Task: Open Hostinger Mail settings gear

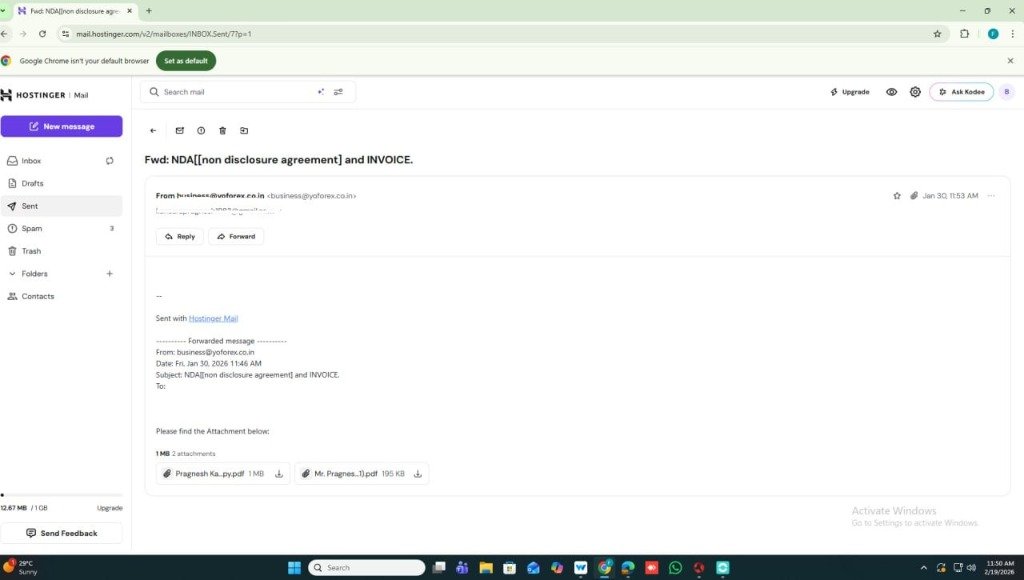Action: point(915,91)
